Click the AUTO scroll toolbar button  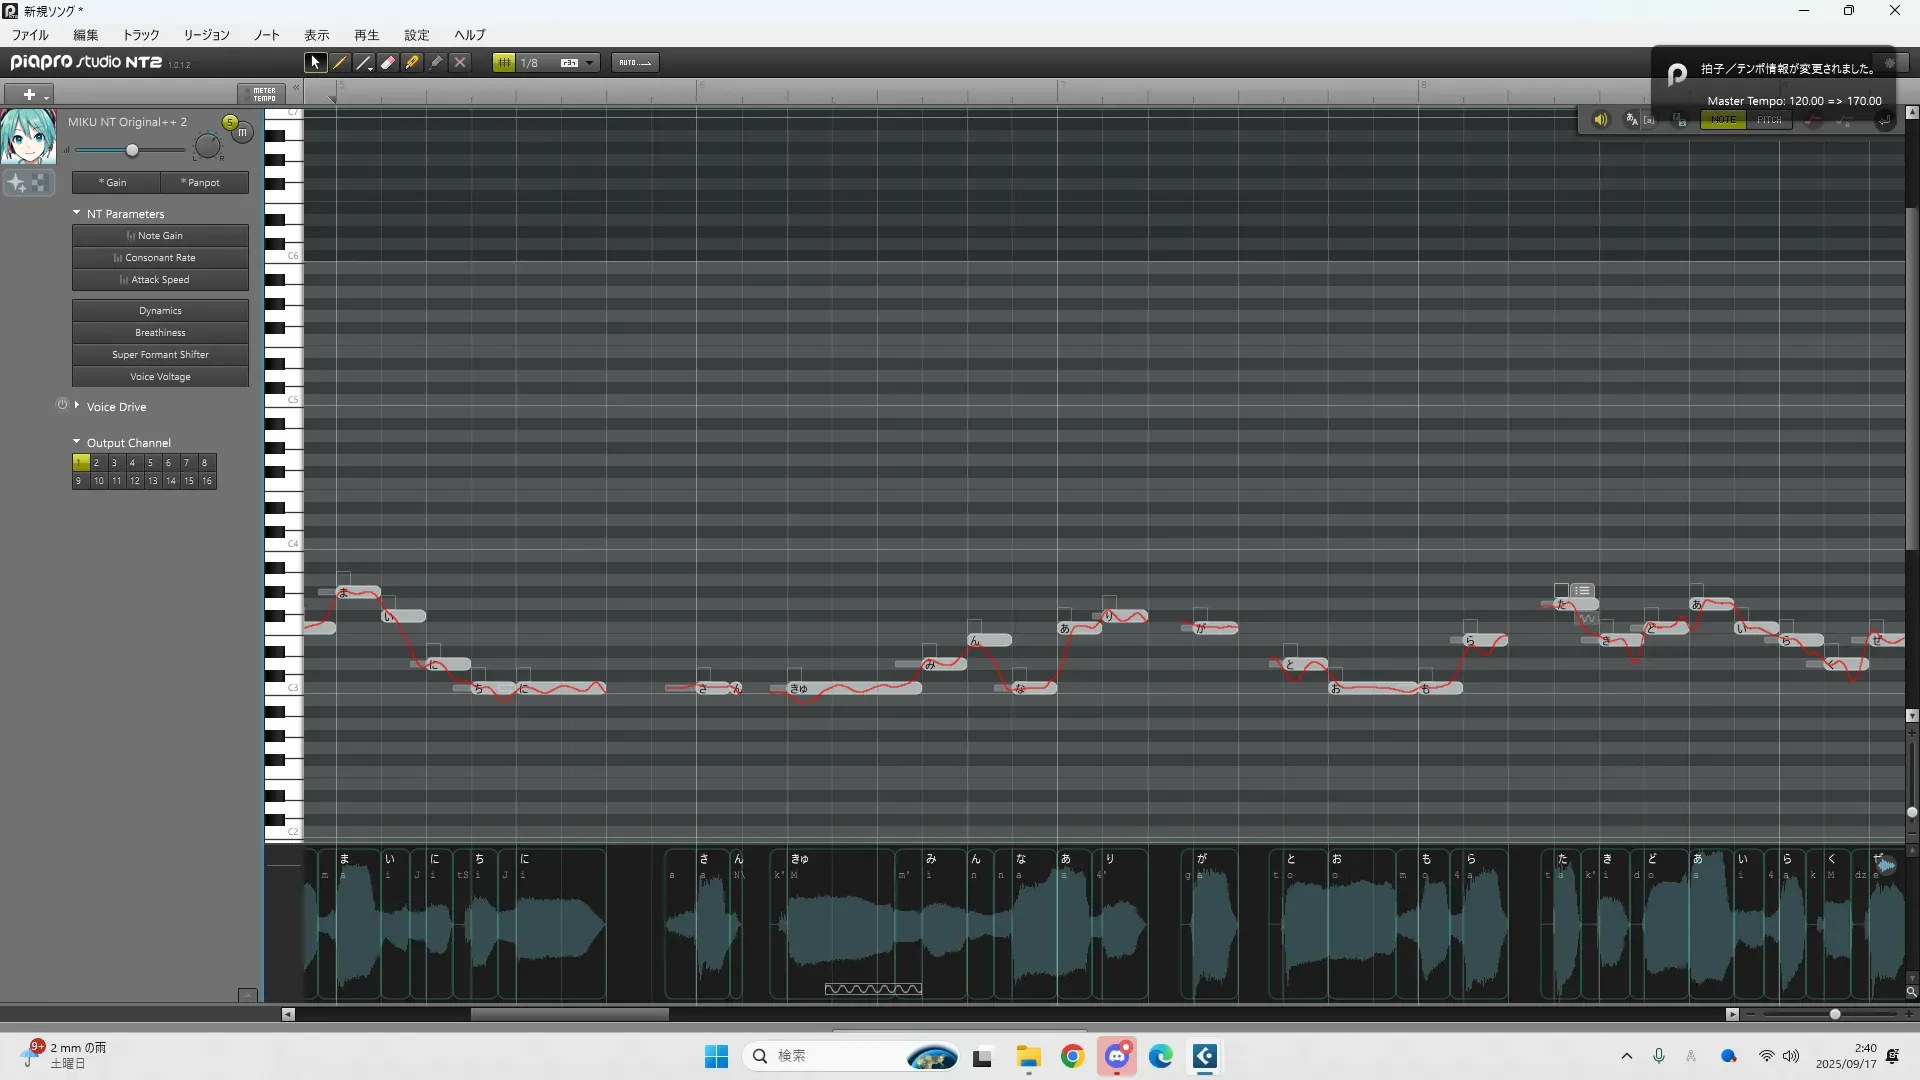coord(634,62)
